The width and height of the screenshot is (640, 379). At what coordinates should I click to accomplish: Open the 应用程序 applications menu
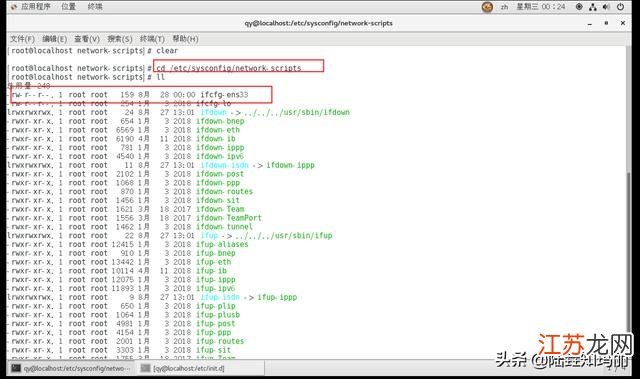(x=36, y=7)
